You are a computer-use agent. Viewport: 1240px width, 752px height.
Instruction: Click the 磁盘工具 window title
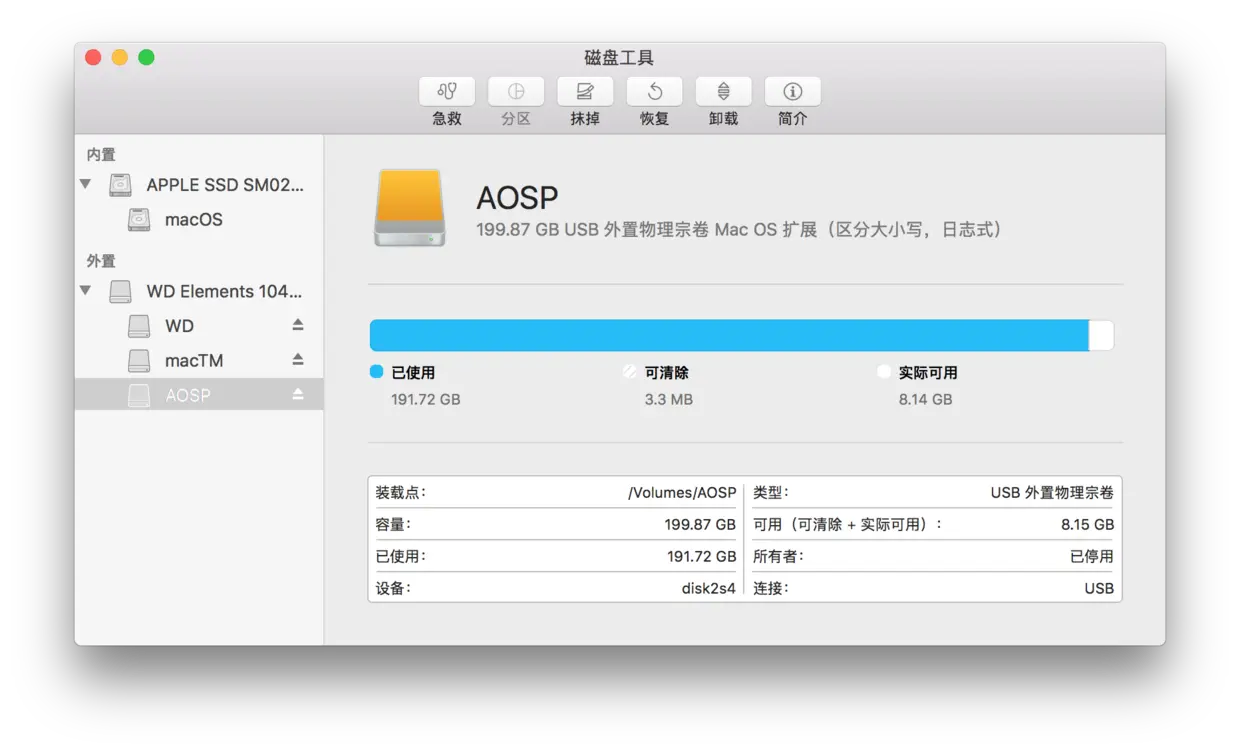620,58
